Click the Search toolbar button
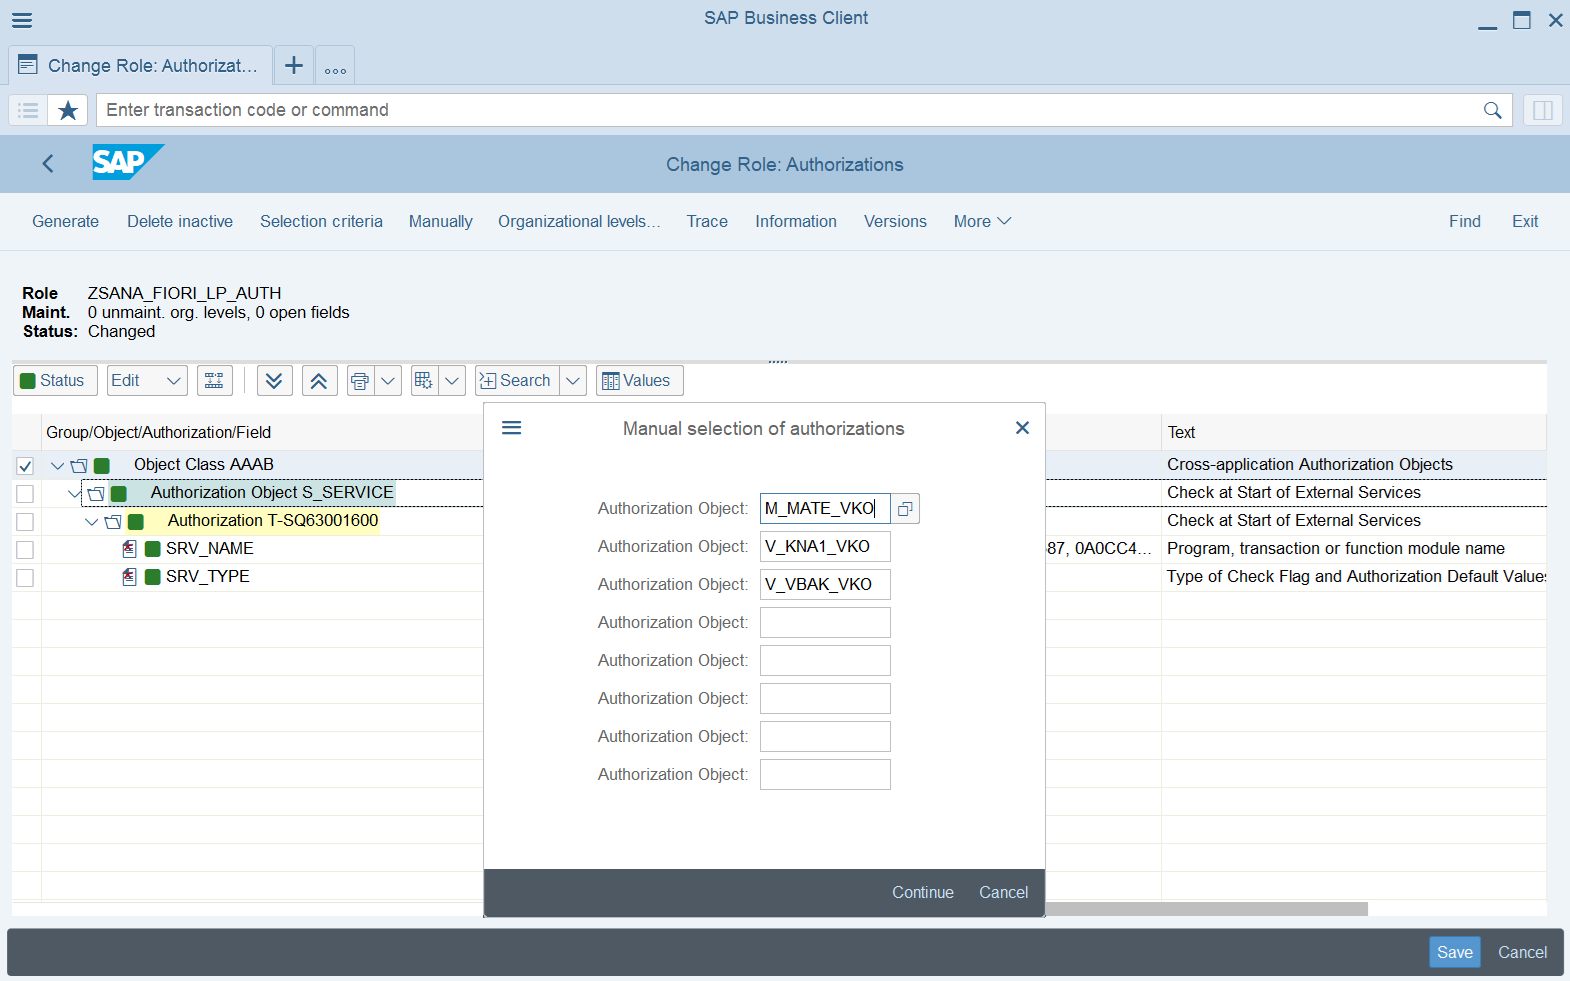 tap(517, 381)
